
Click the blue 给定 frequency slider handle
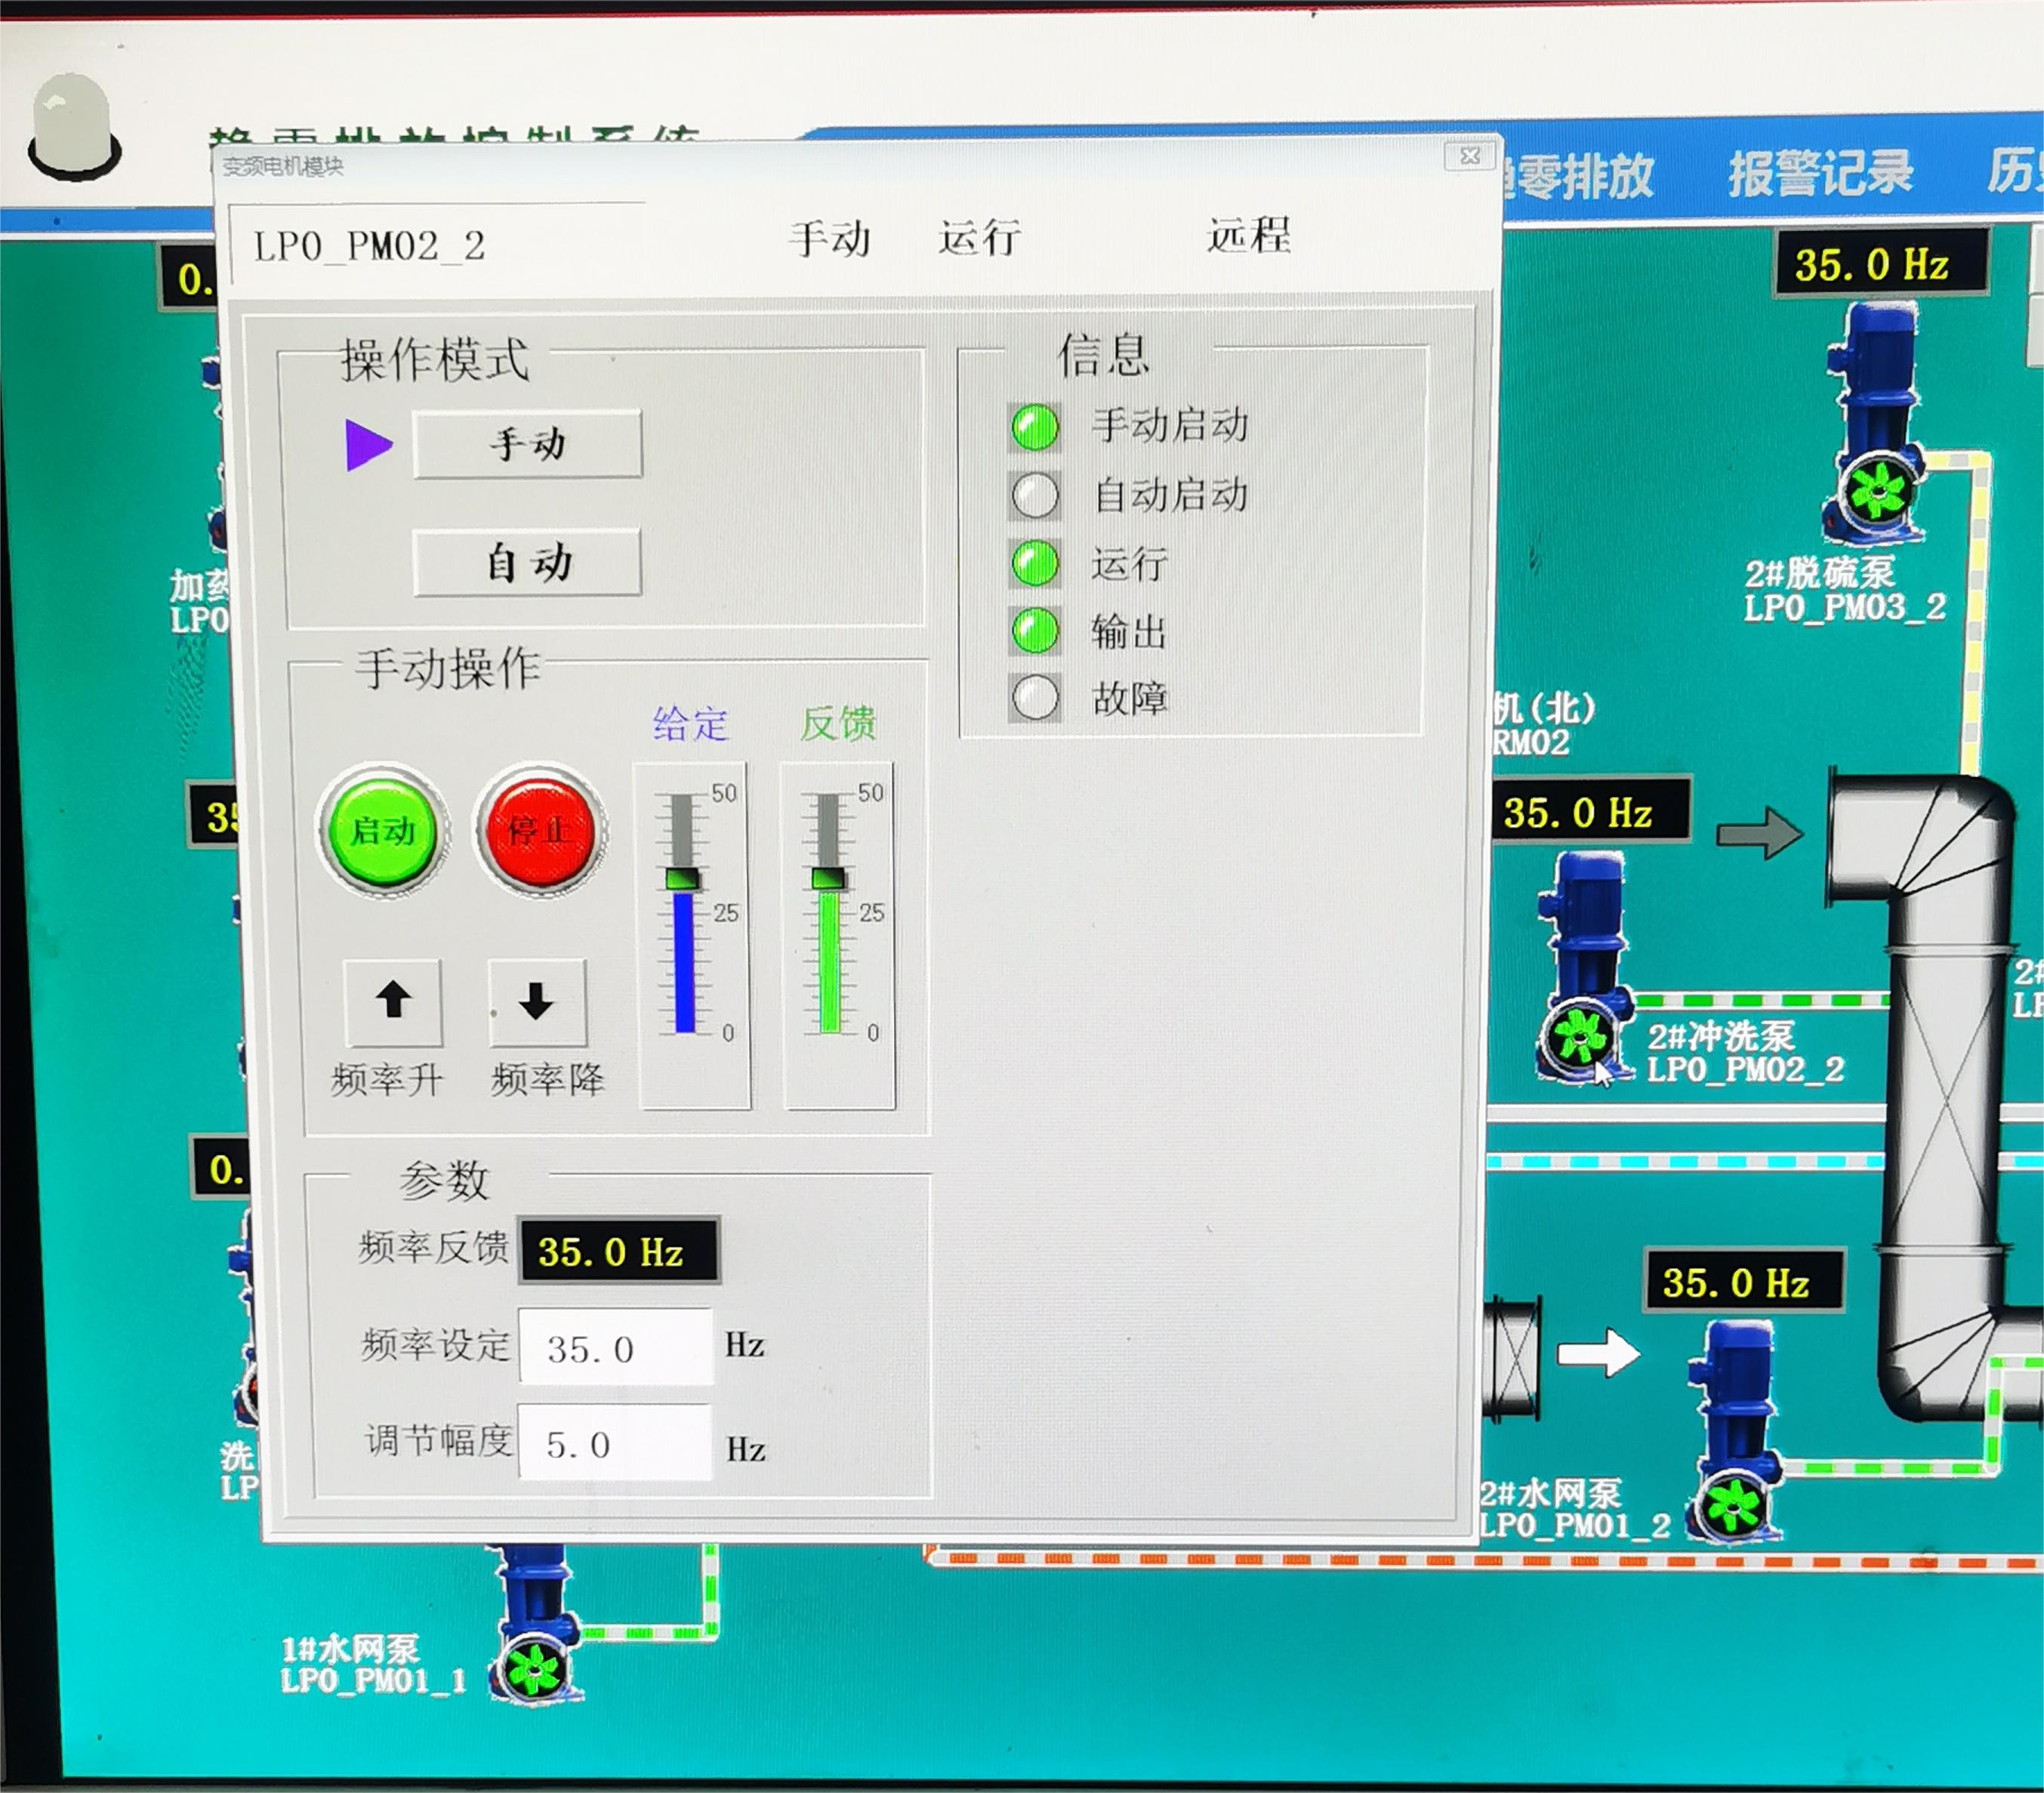[683, 879]
